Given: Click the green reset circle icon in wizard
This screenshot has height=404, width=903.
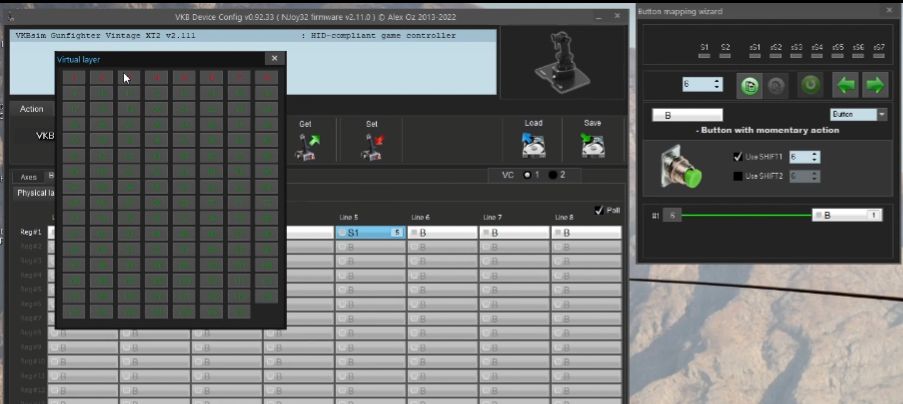Looking at the screenshot, I should [x=810, y=85].
